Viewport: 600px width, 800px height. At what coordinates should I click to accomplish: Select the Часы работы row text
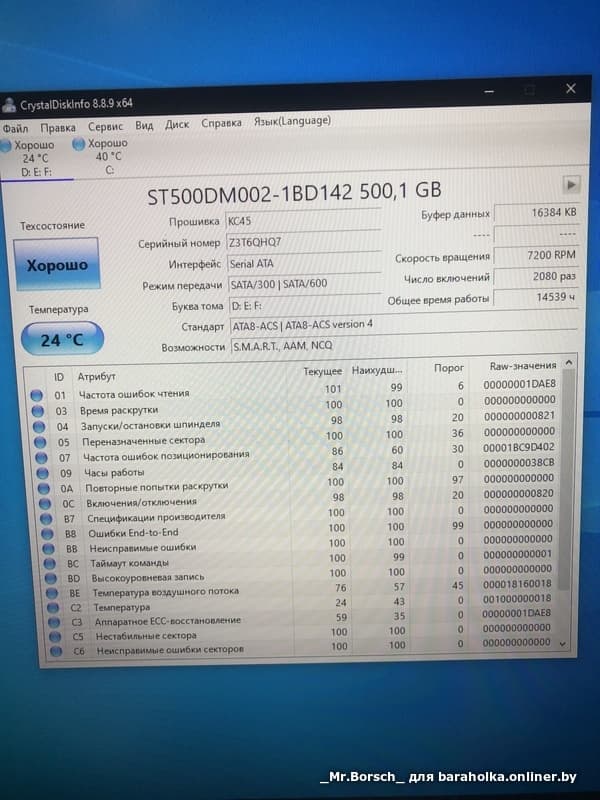(x=114, y=472)
